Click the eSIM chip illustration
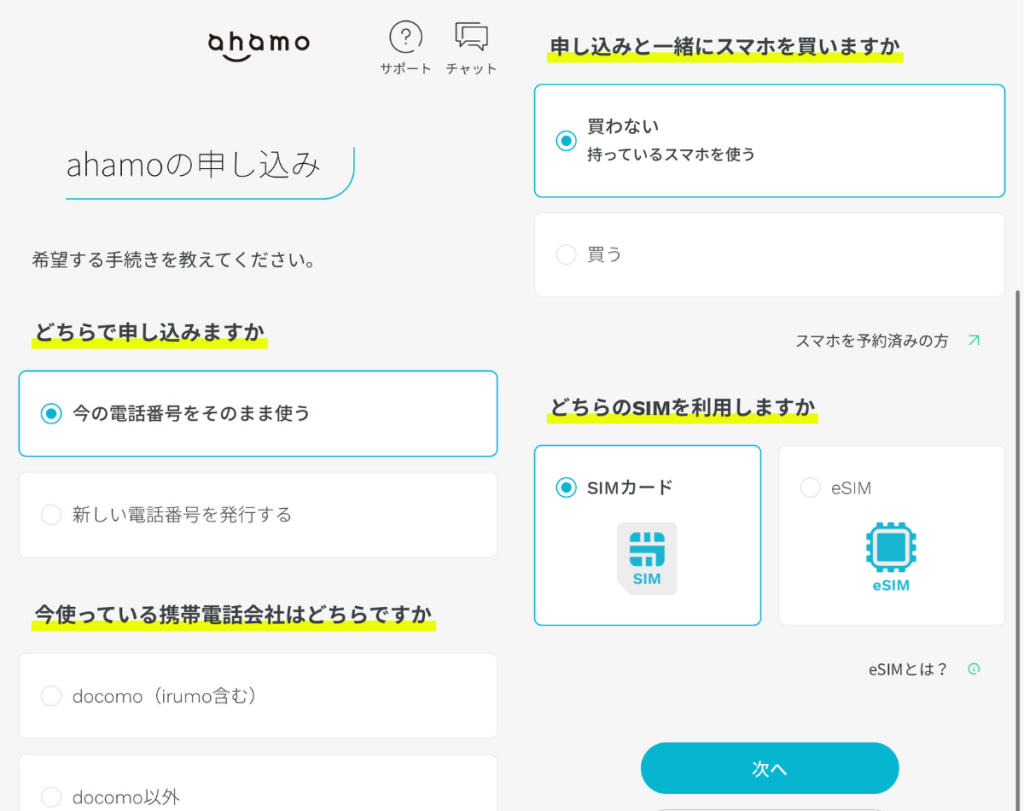Screen dimensions: 1024x811 pyautogui.click(x=891, y=556)
